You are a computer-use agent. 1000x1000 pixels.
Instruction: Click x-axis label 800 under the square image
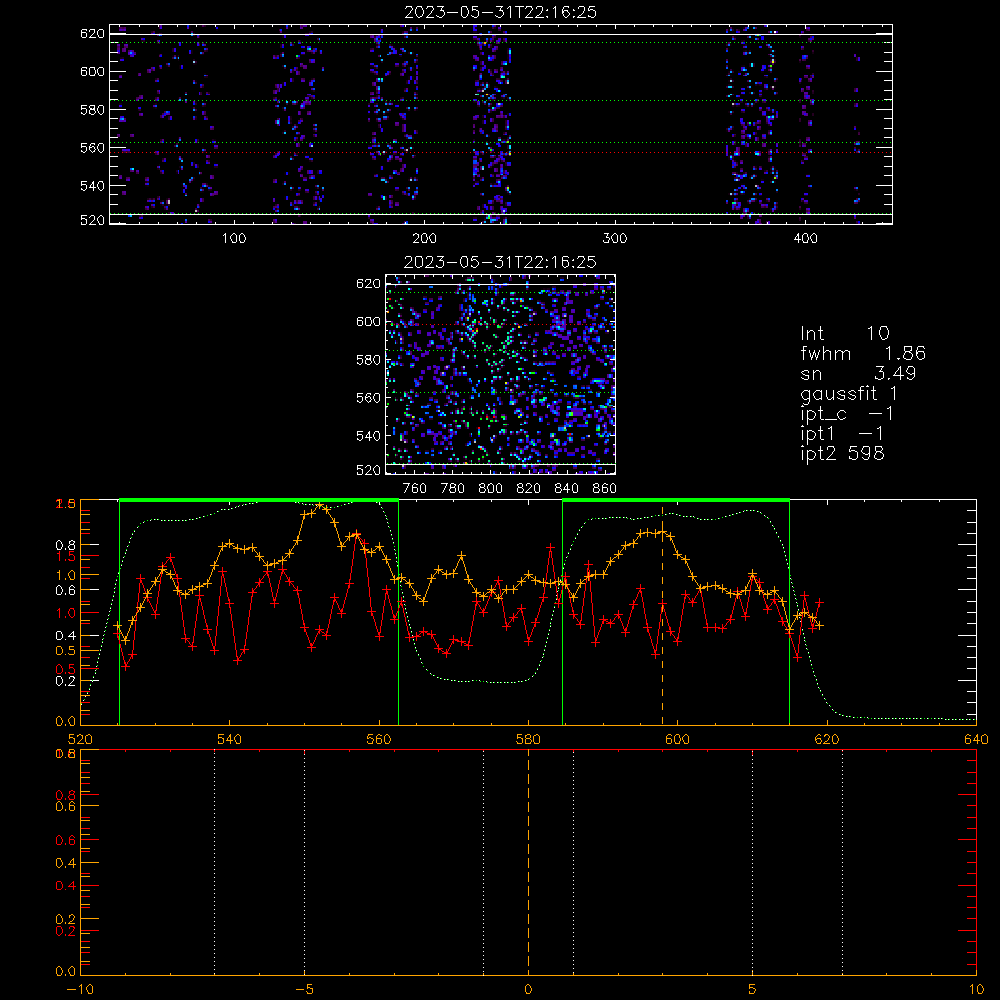(490, 489)
